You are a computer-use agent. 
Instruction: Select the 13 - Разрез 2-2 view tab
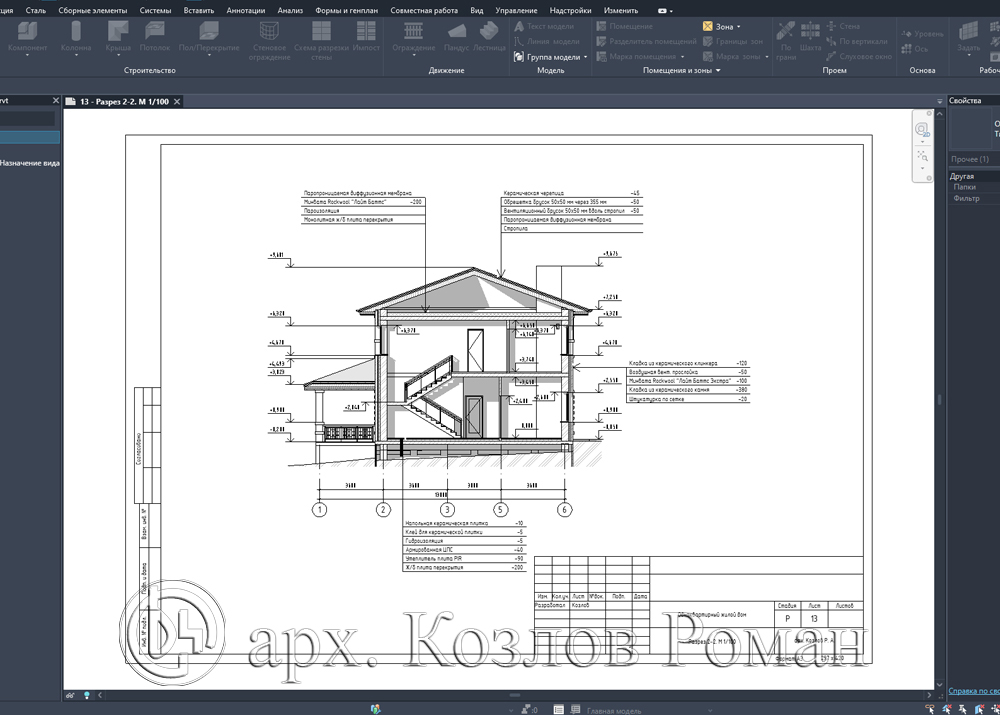pos(124,101)
